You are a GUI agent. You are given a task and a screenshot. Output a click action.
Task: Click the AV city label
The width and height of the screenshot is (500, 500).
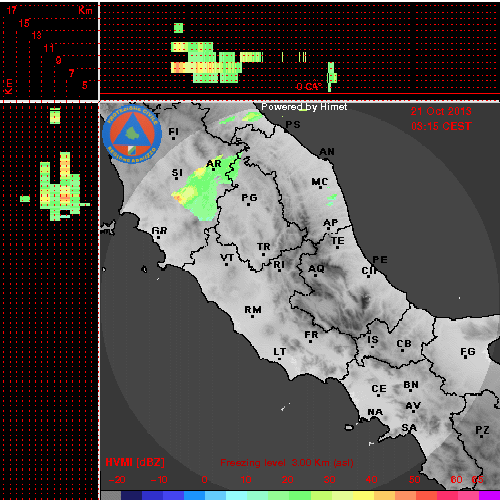[413, 406]
